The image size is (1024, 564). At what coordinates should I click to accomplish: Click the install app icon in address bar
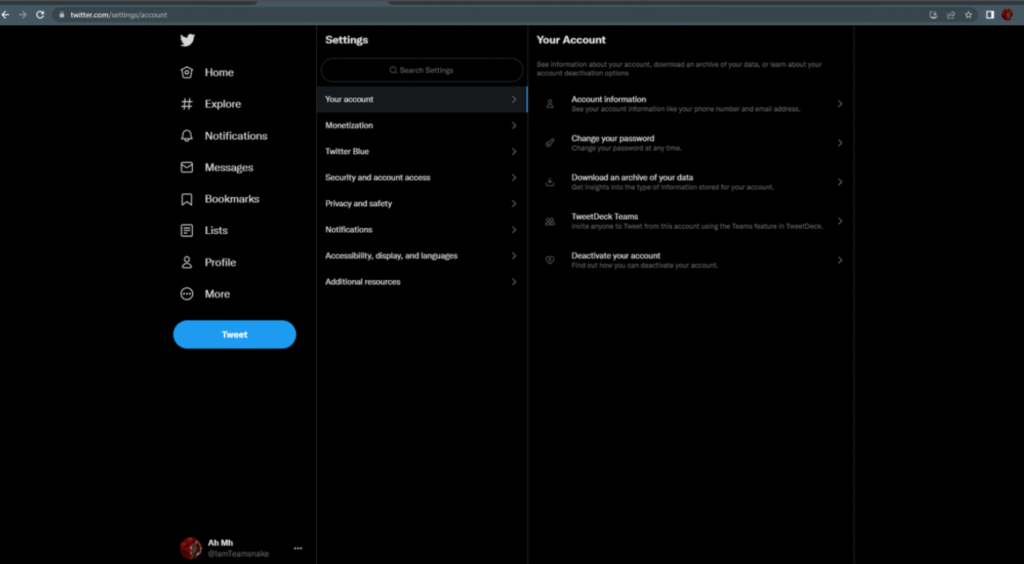[x=933, y=14]
